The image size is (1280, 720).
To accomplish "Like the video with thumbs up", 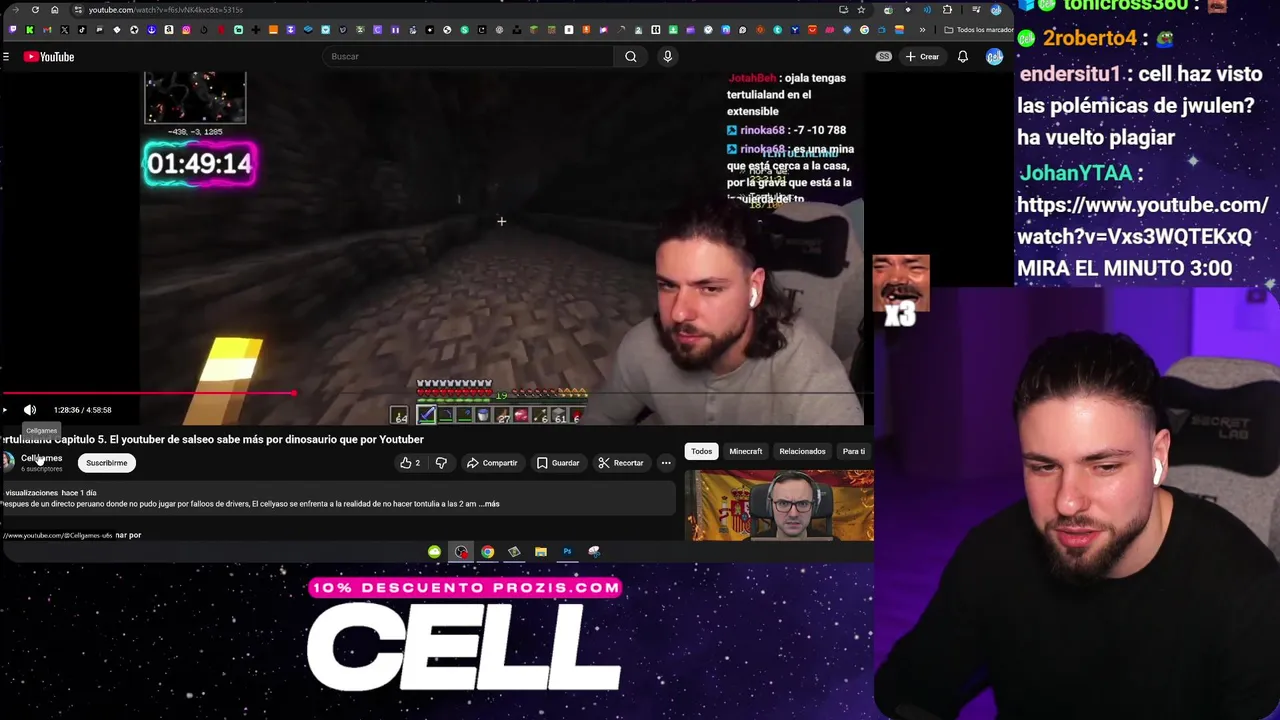I will [x=409, y=463].
